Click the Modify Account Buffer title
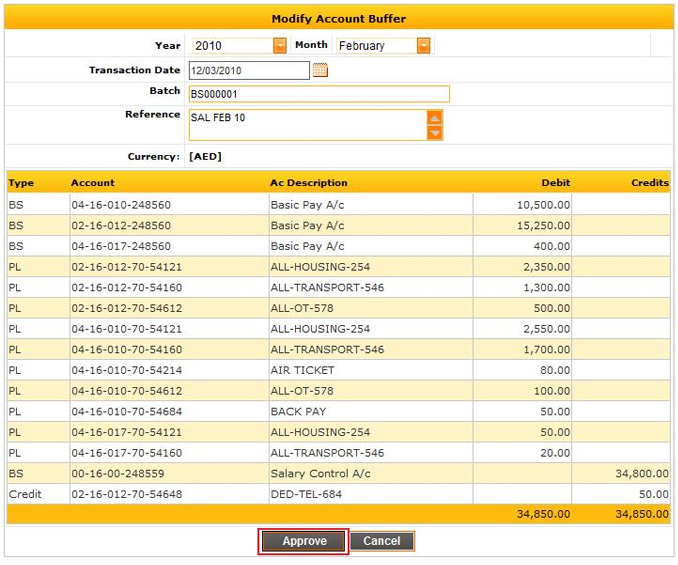This screenshot has width=678, height=565. click(x=339, y=19)
